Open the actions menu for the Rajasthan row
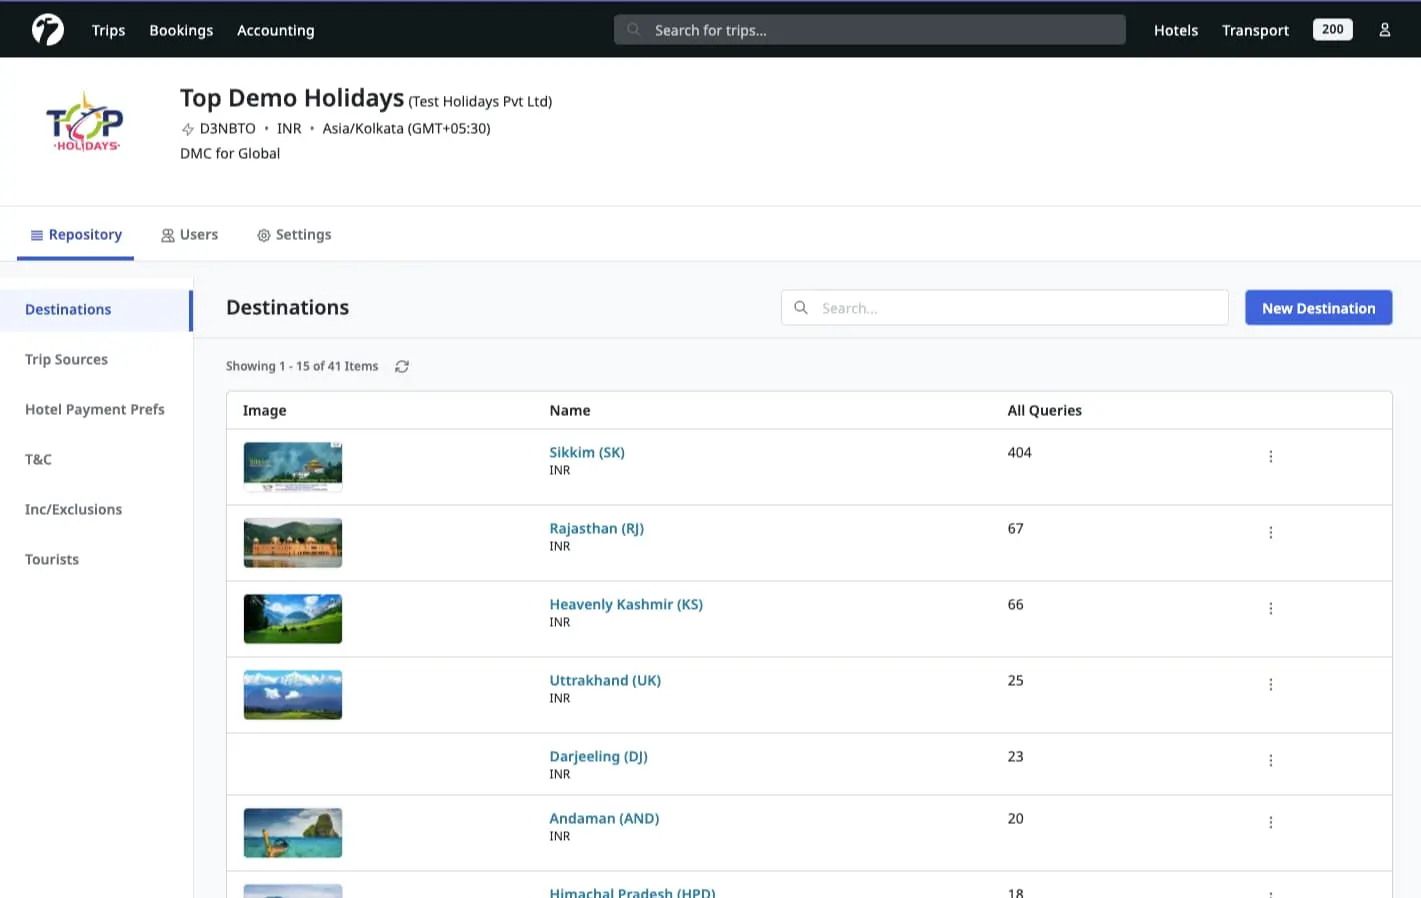The width and height of the screenshot is (1421, 898). pos(1270,532)
